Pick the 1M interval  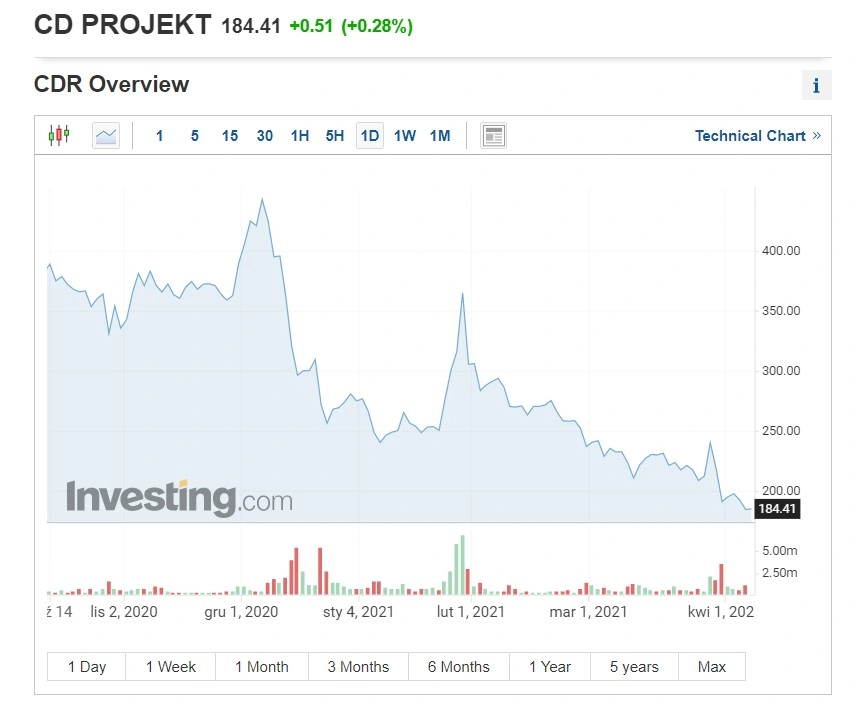(x=440, y=136)
